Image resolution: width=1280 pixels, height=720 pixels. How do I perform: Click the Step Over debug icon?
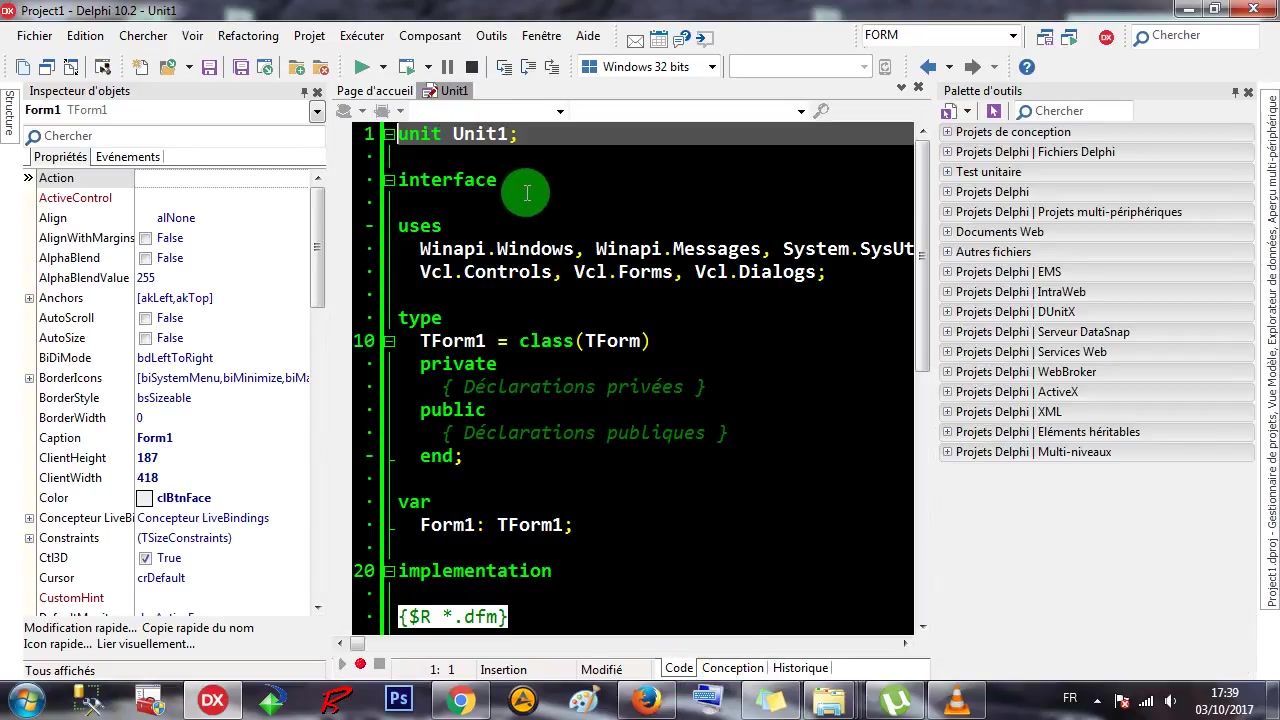528,67
